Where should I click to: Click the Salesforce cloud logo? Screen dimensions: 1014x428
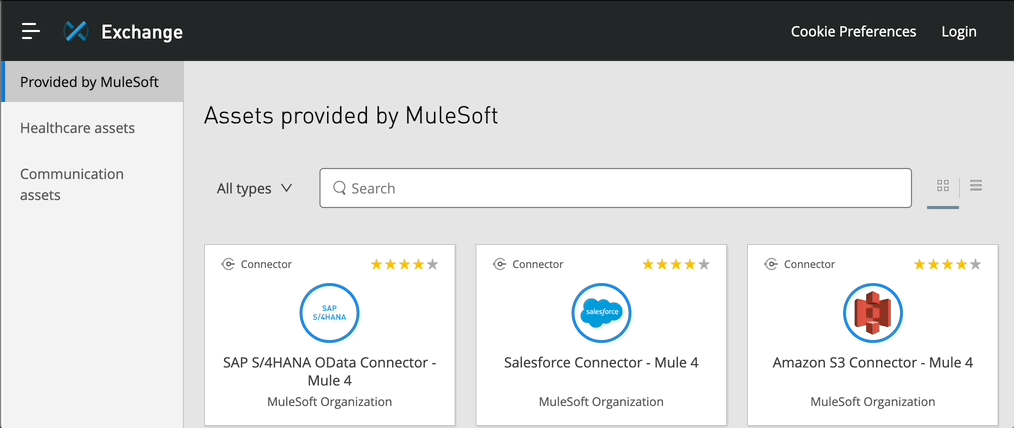coord(601,313)
